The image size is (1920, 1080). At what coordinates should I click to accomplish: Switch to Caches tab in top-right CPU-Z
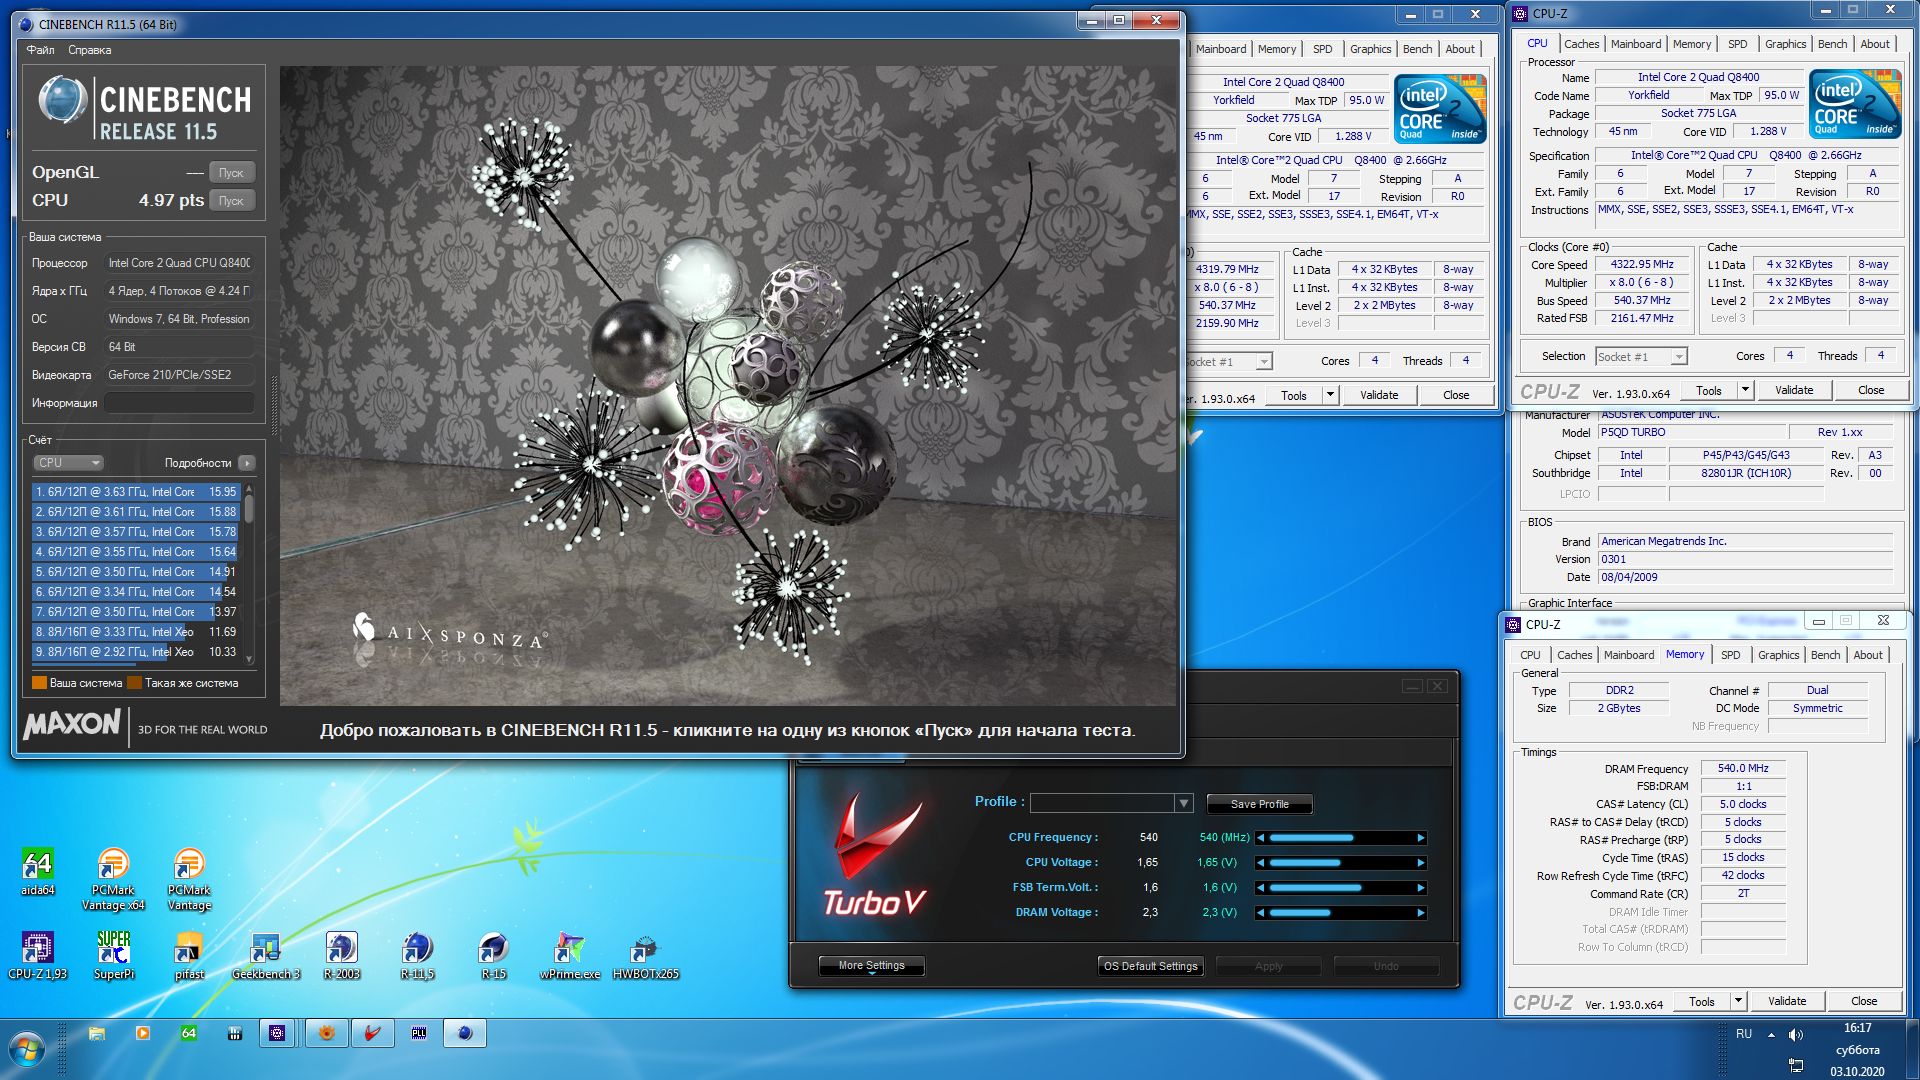click(x=1581, y=44)
